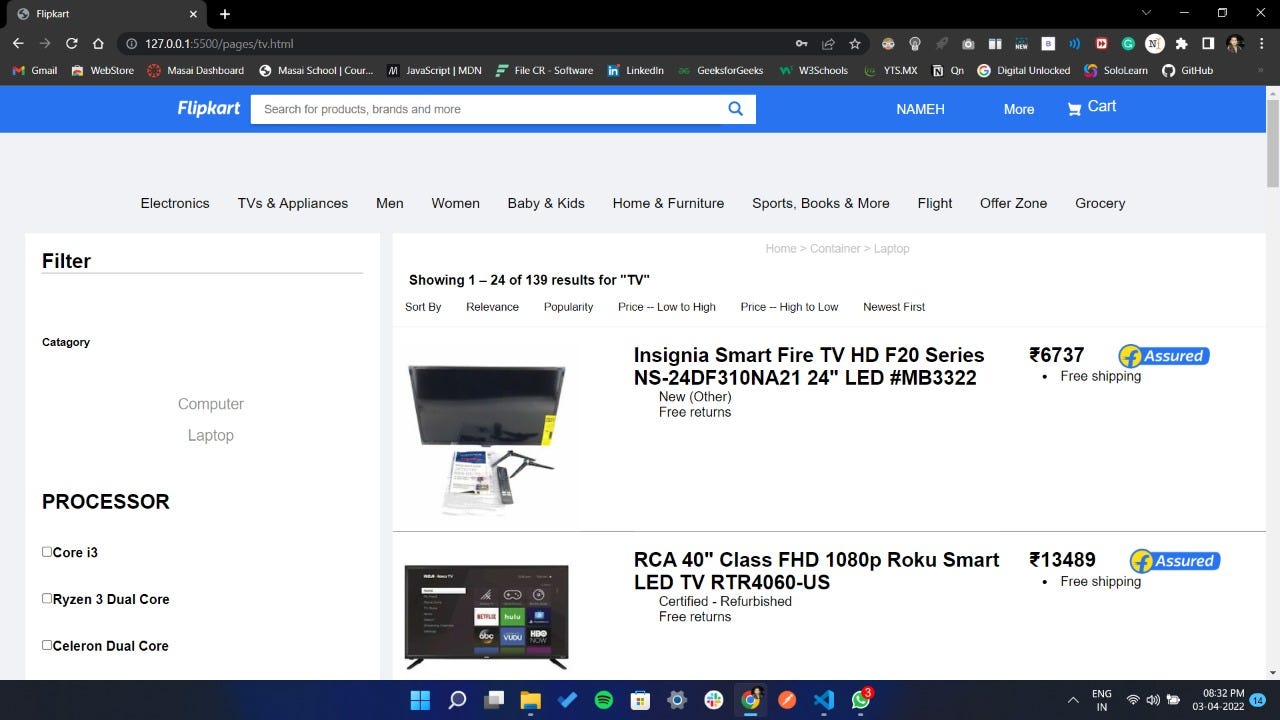
Task: Show hidden system tray icons chevron
Action: 1073,700
